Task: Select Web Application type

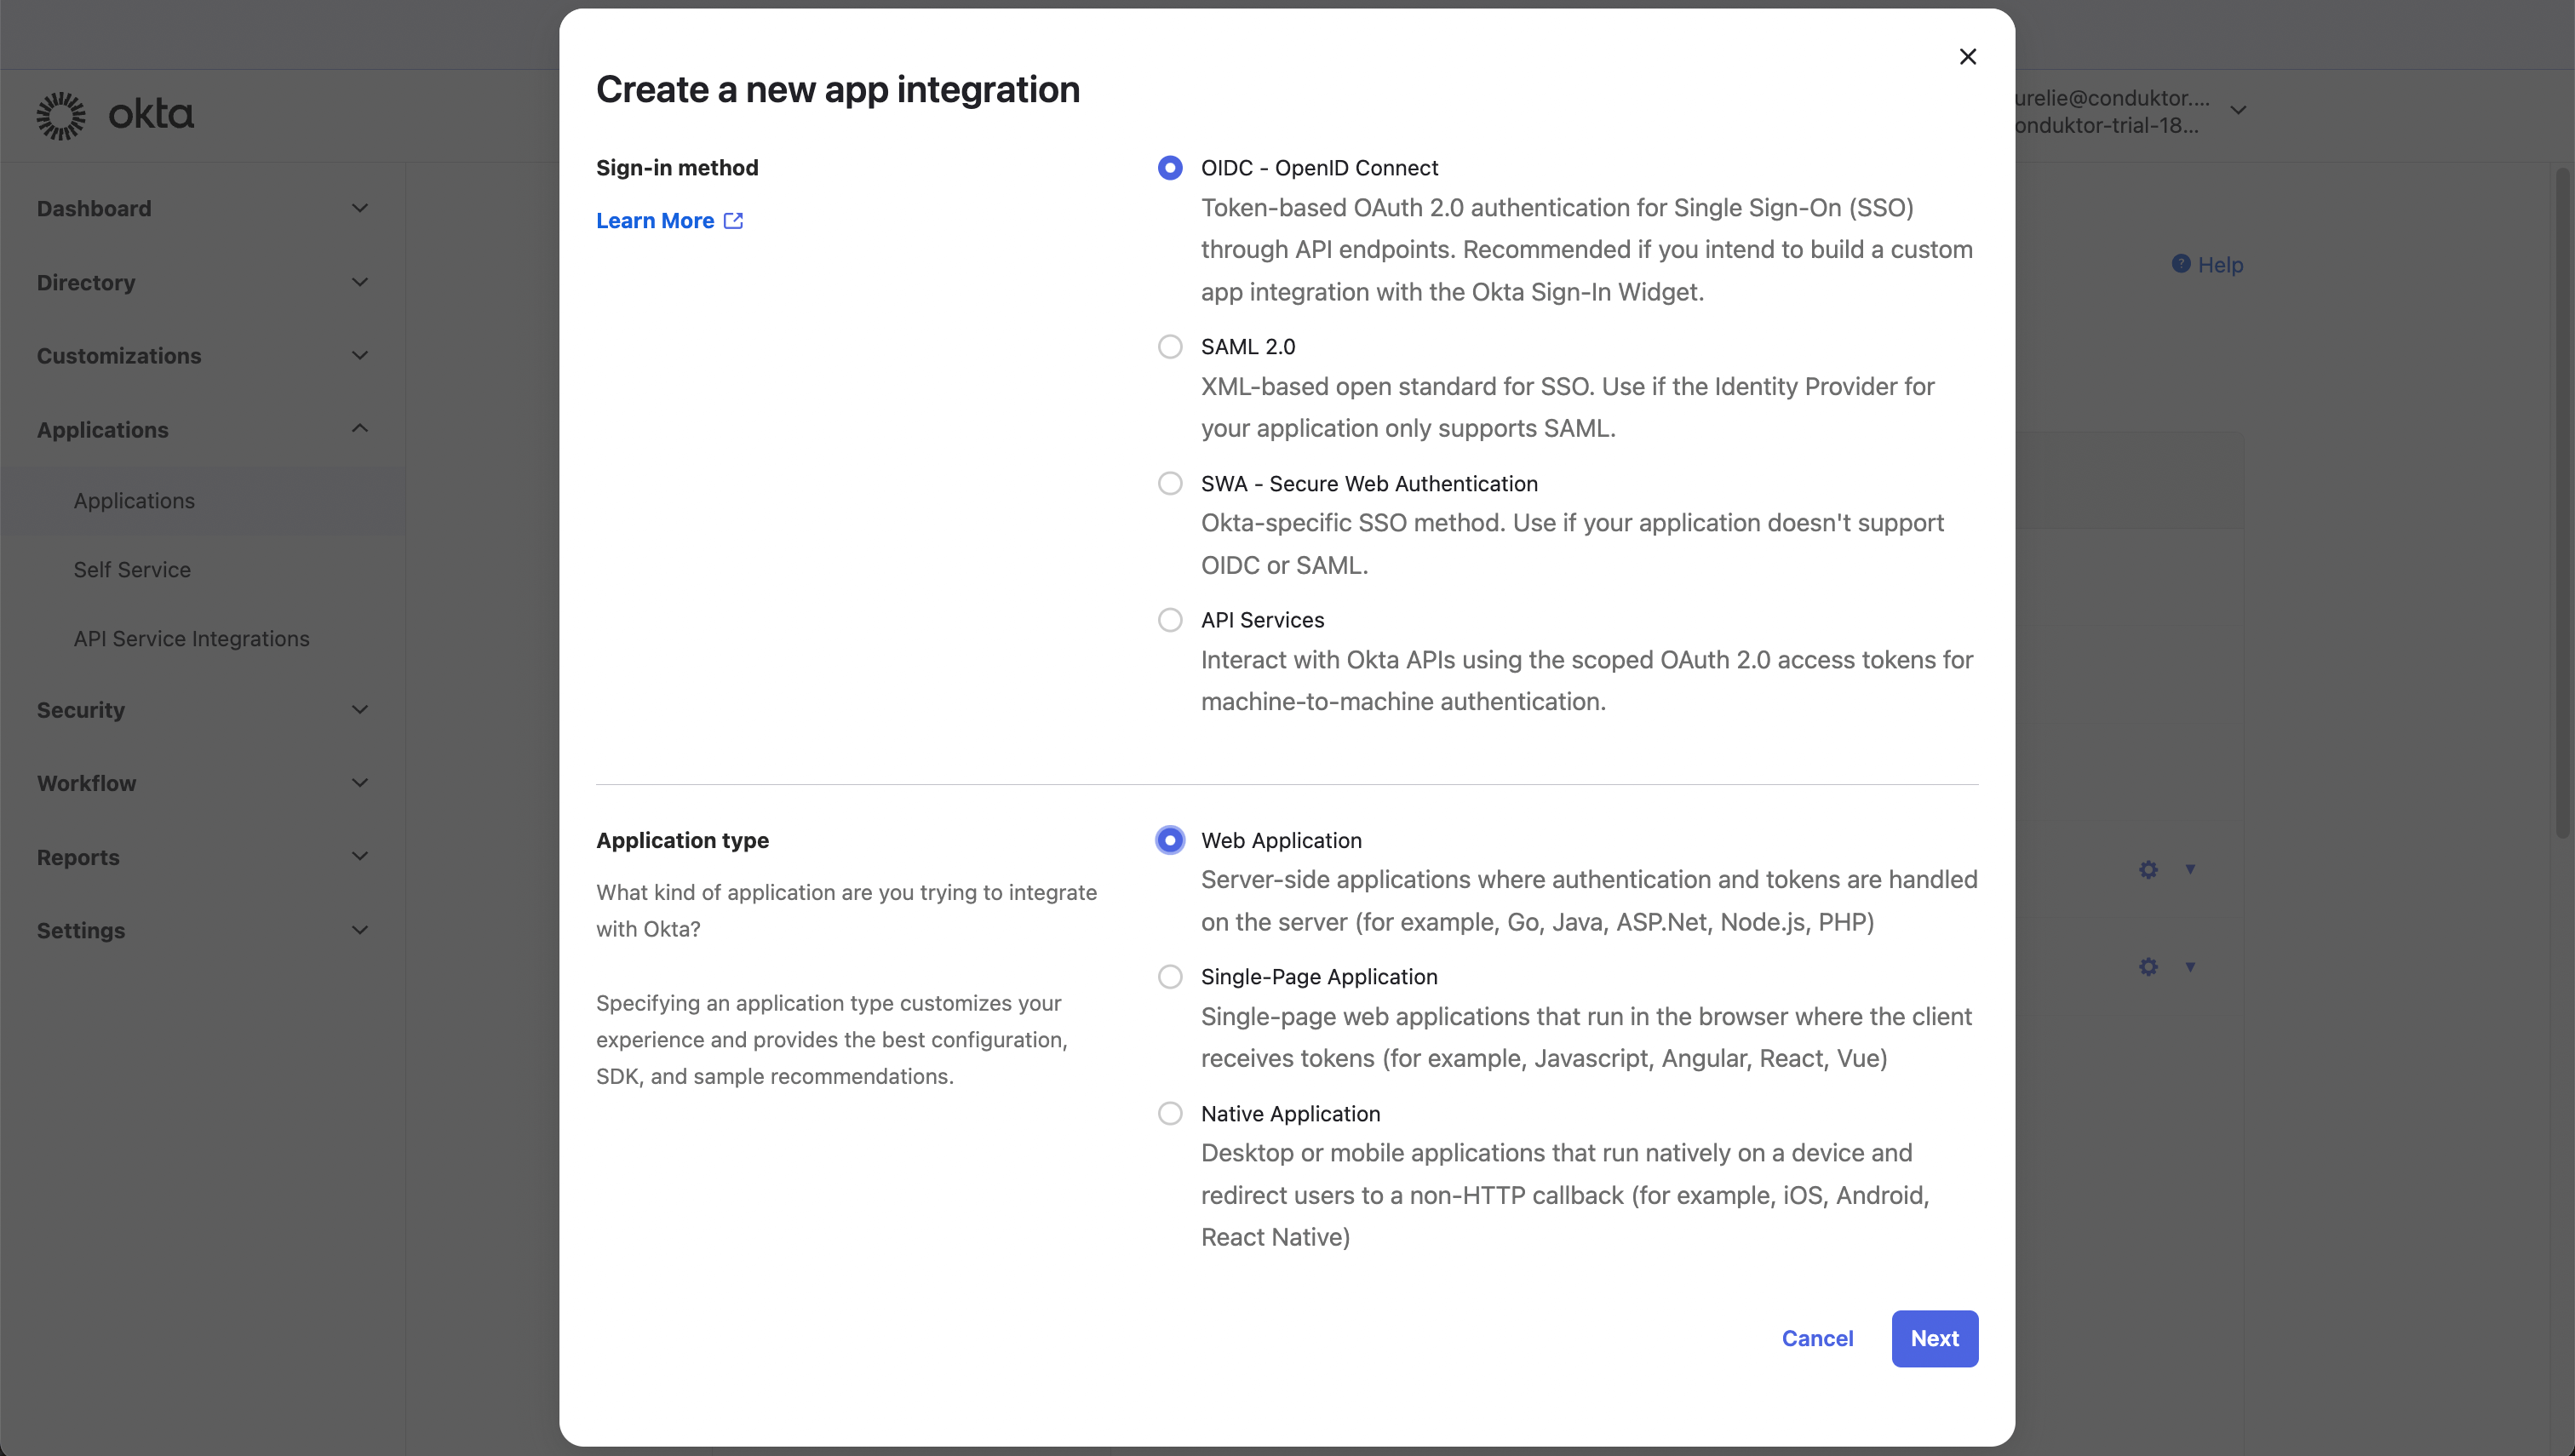Action: [x=1169, y=840]
